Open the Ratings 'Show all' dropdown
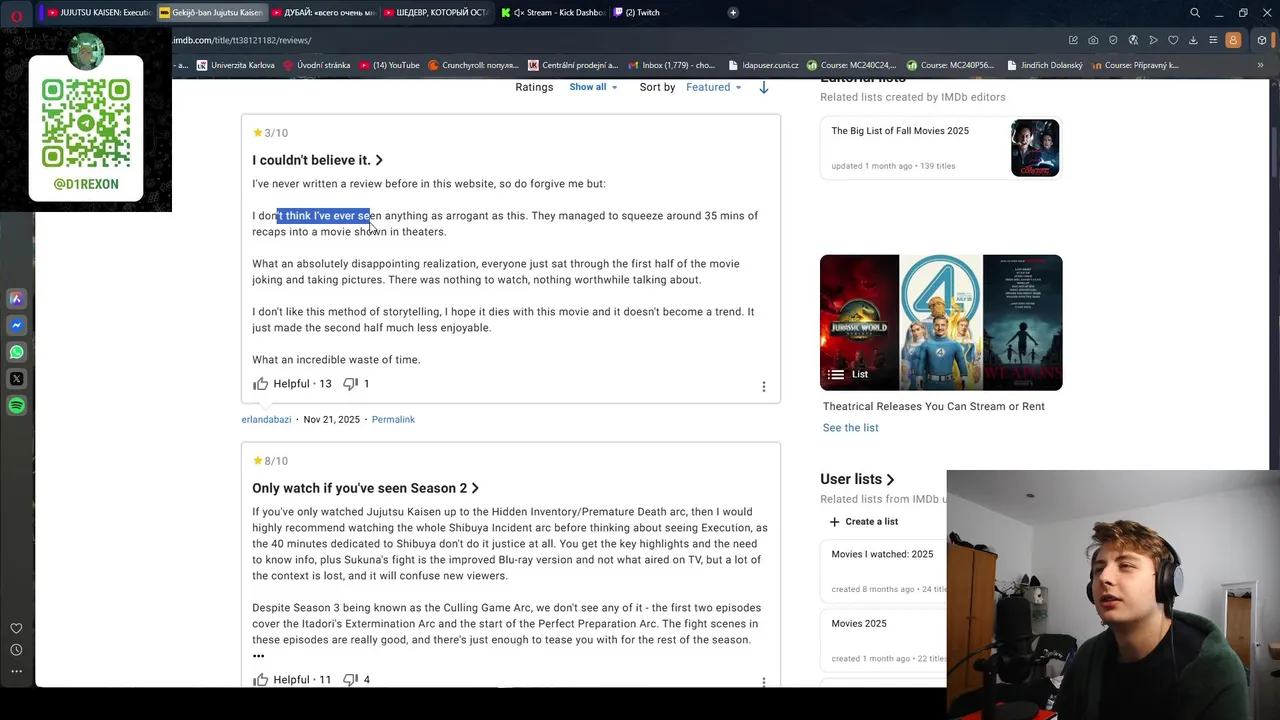Image resolution: width=1280 pixels, height=720 pixels. click(x=593, y=87)
